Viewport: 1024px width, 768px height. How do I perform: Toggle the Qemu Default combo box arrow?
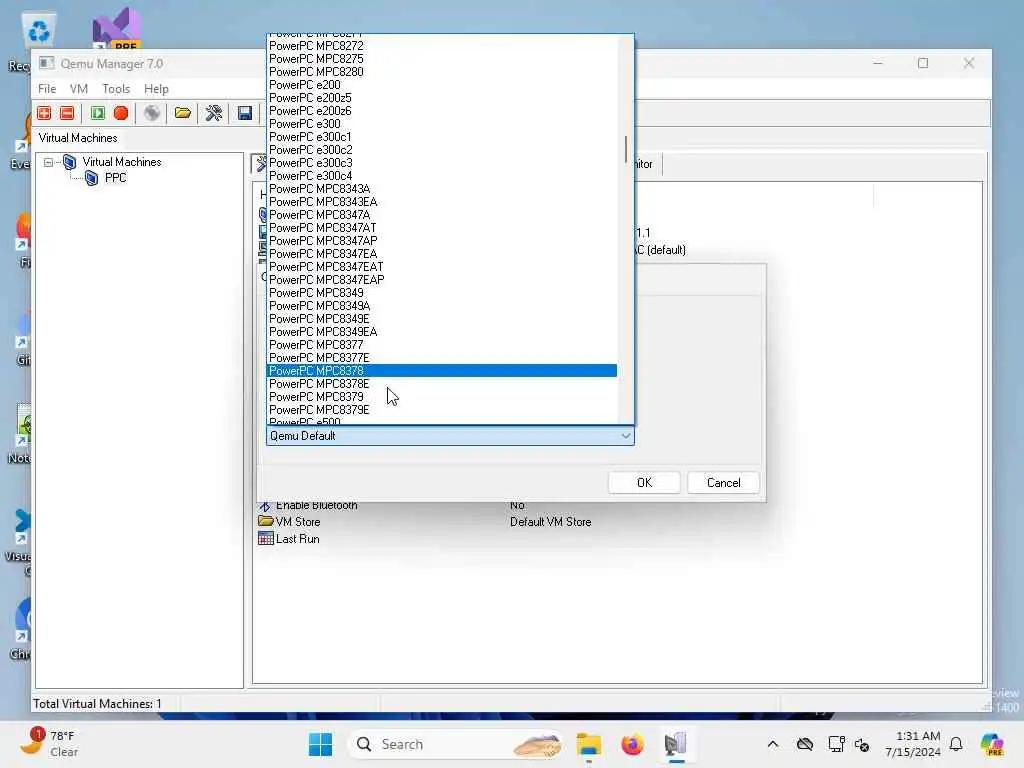626,436
